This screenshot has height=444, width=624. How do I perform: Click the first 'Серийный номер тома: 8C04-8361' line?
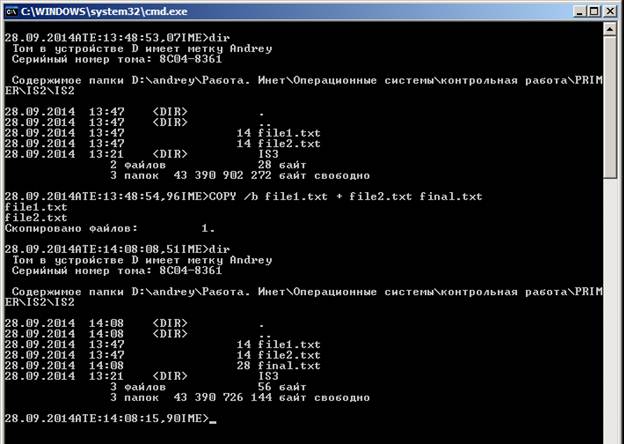117,59
